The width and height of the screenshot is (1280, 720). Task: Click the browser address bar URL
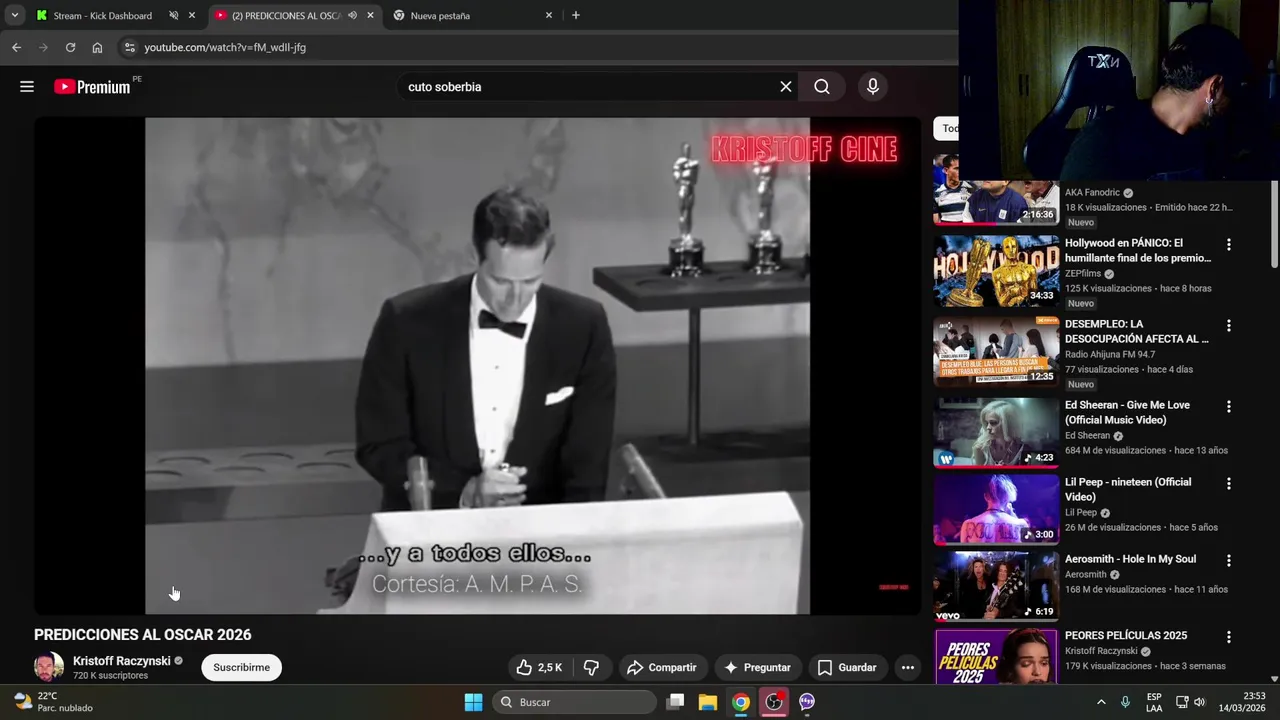tap(225, 47)
